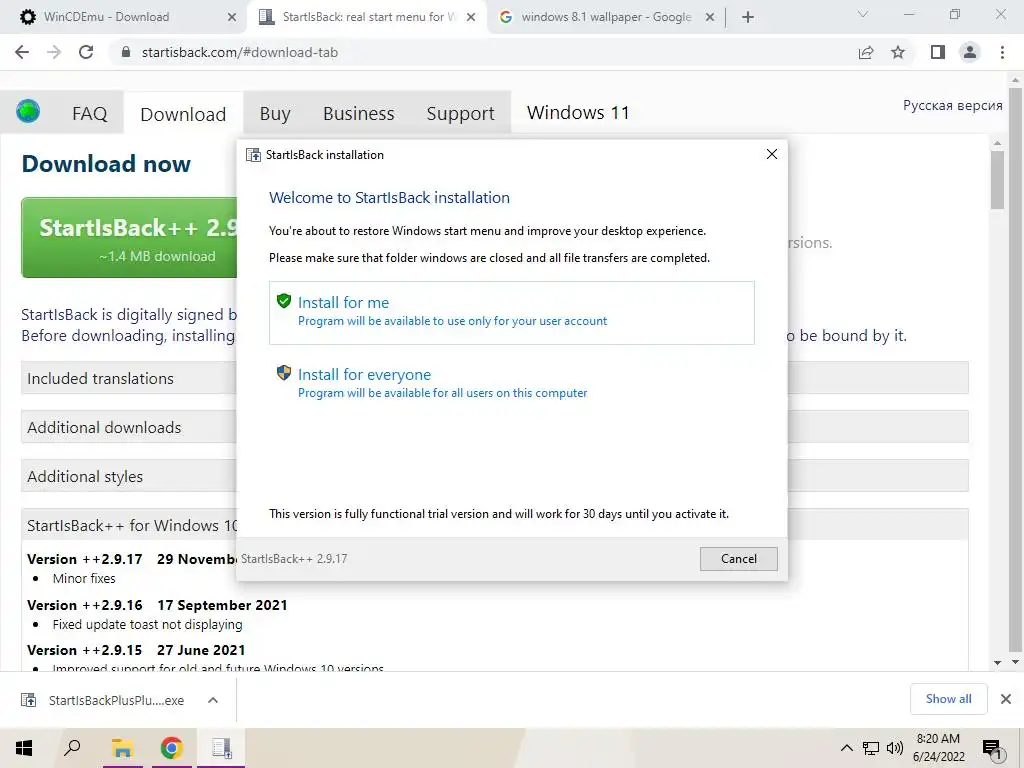1024x768 pixels.
Task: Show hidden system tray icons
Action: point(846,748)
